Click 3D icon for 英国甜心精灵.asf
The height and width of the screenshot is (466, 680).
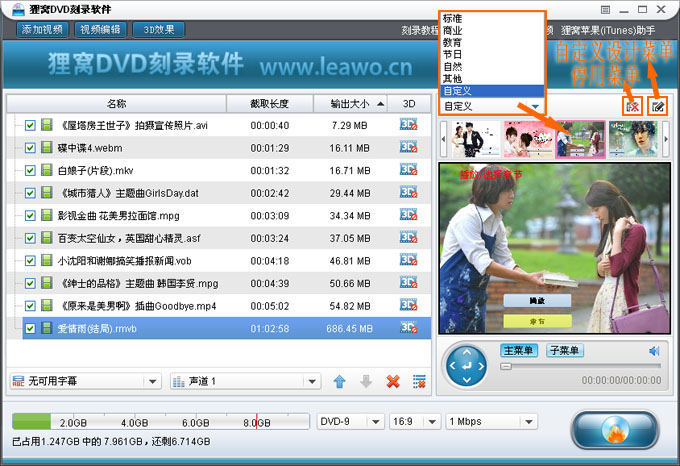coord(409,238)
